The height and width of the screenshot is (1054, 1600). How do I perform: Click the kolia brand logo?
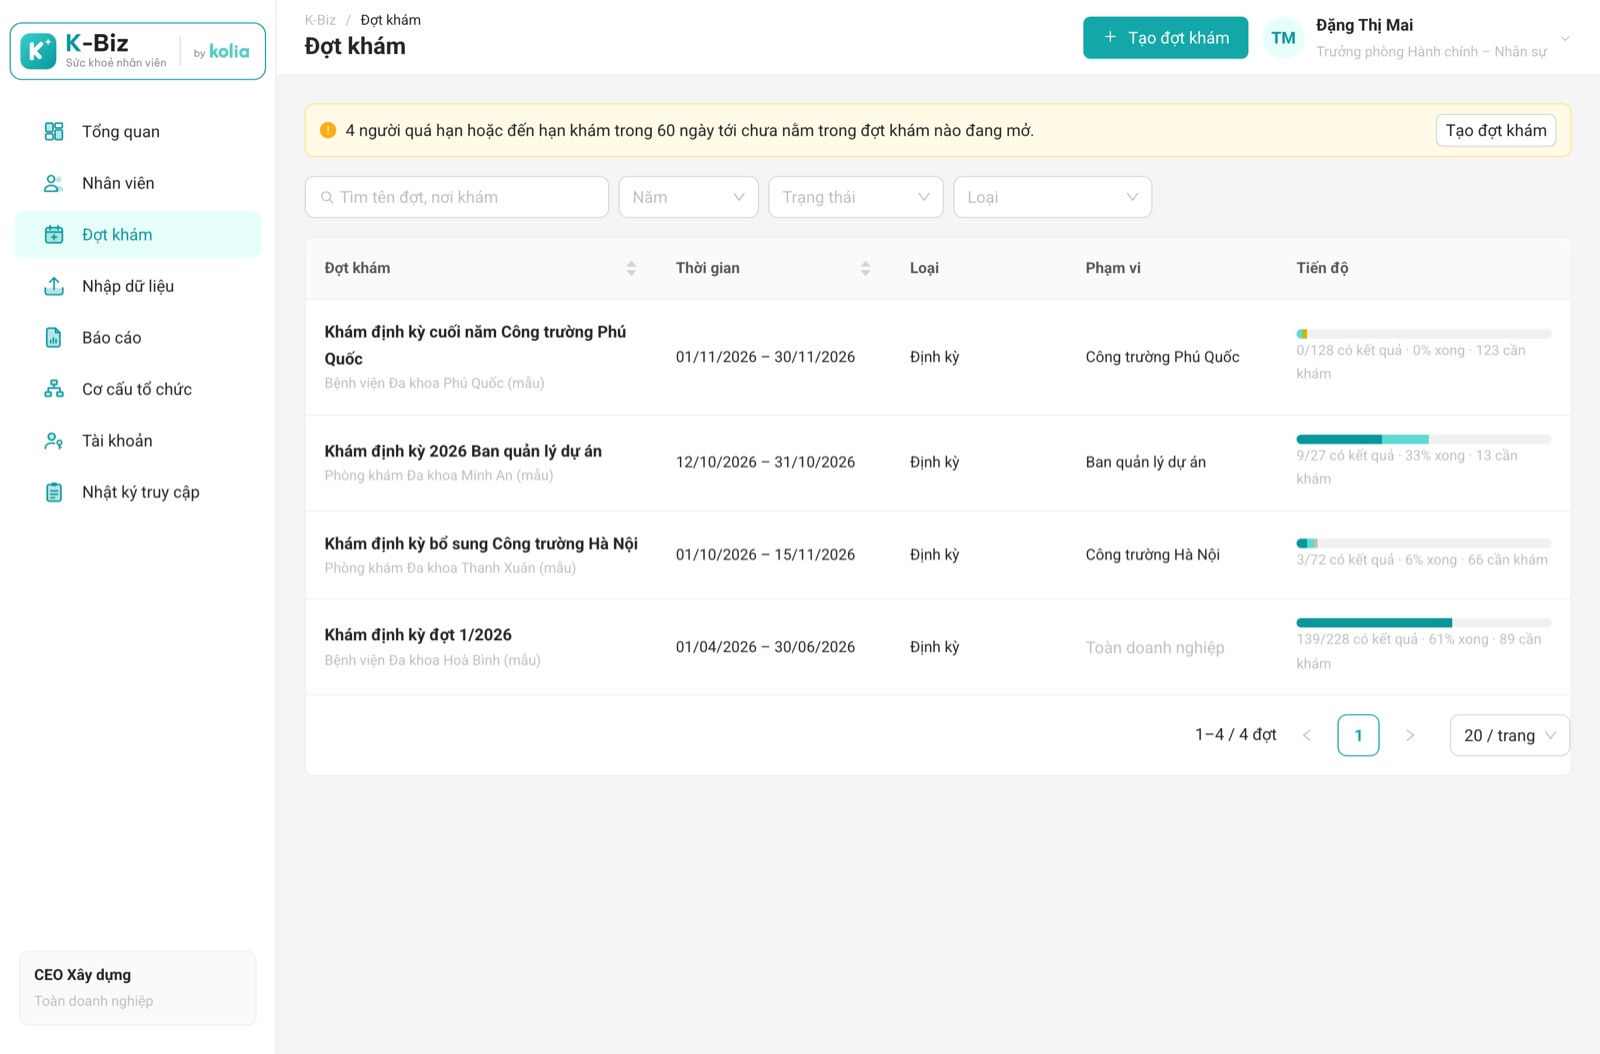point(229,51)
